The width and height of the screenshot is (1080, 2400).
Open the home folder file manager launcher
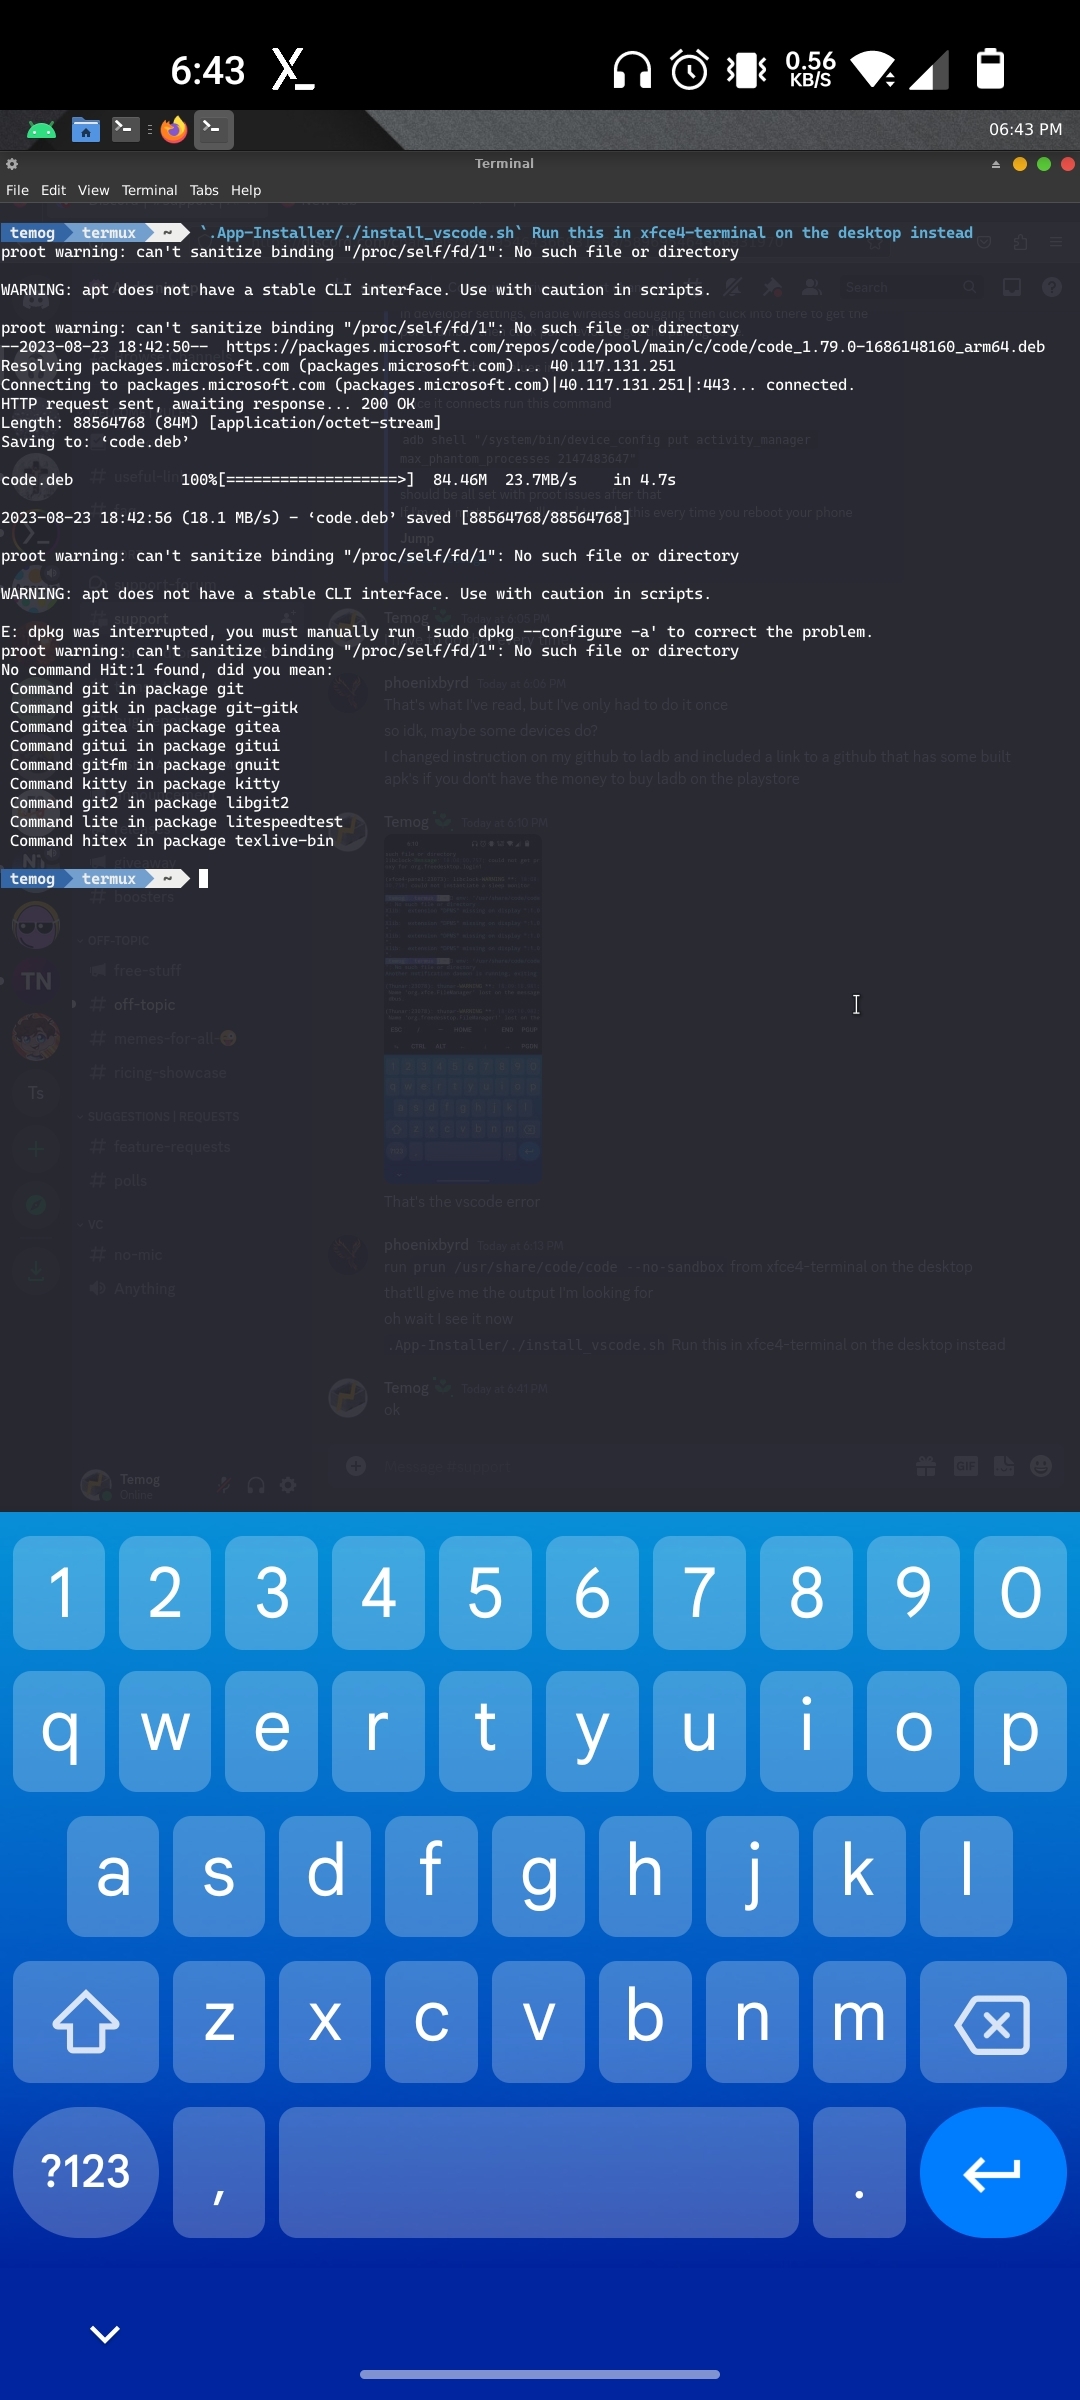(86, 130)
